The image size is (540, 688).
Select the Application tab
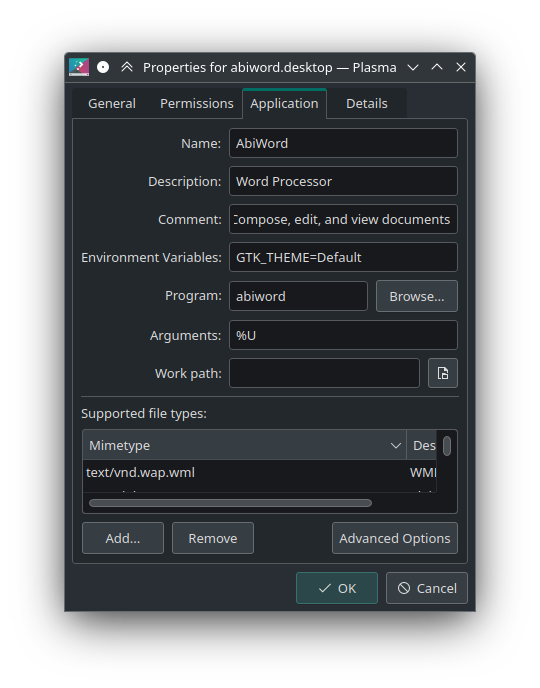pos(284,104)
